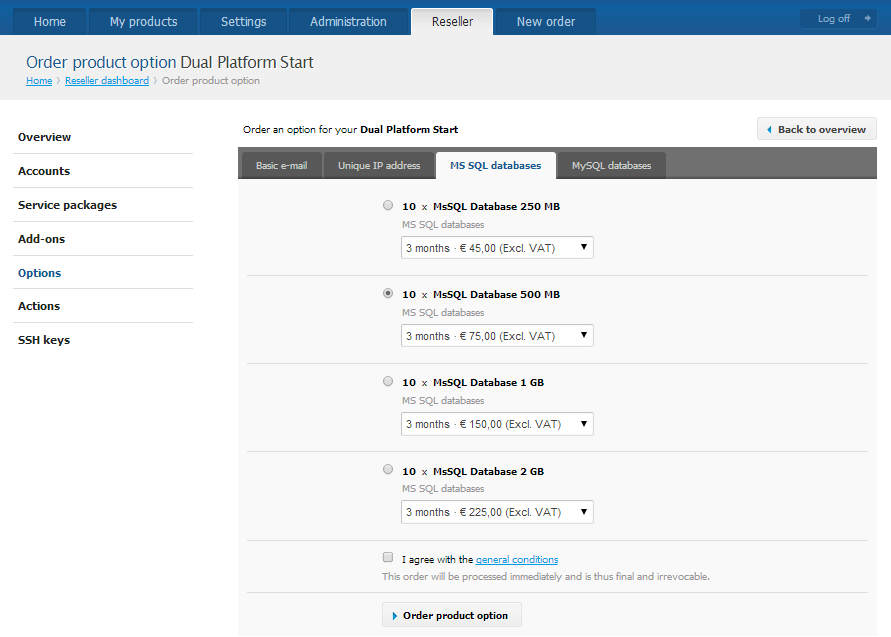
Task: Open Options in the sidebar
Action: [x=39, y=273]
